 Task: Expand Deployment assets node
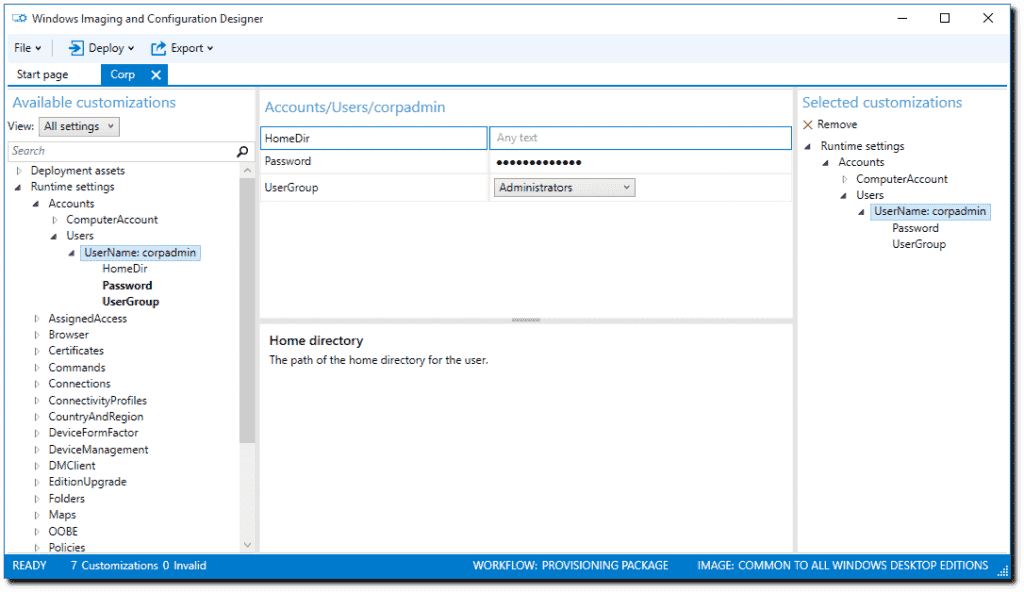pos(19,171)
